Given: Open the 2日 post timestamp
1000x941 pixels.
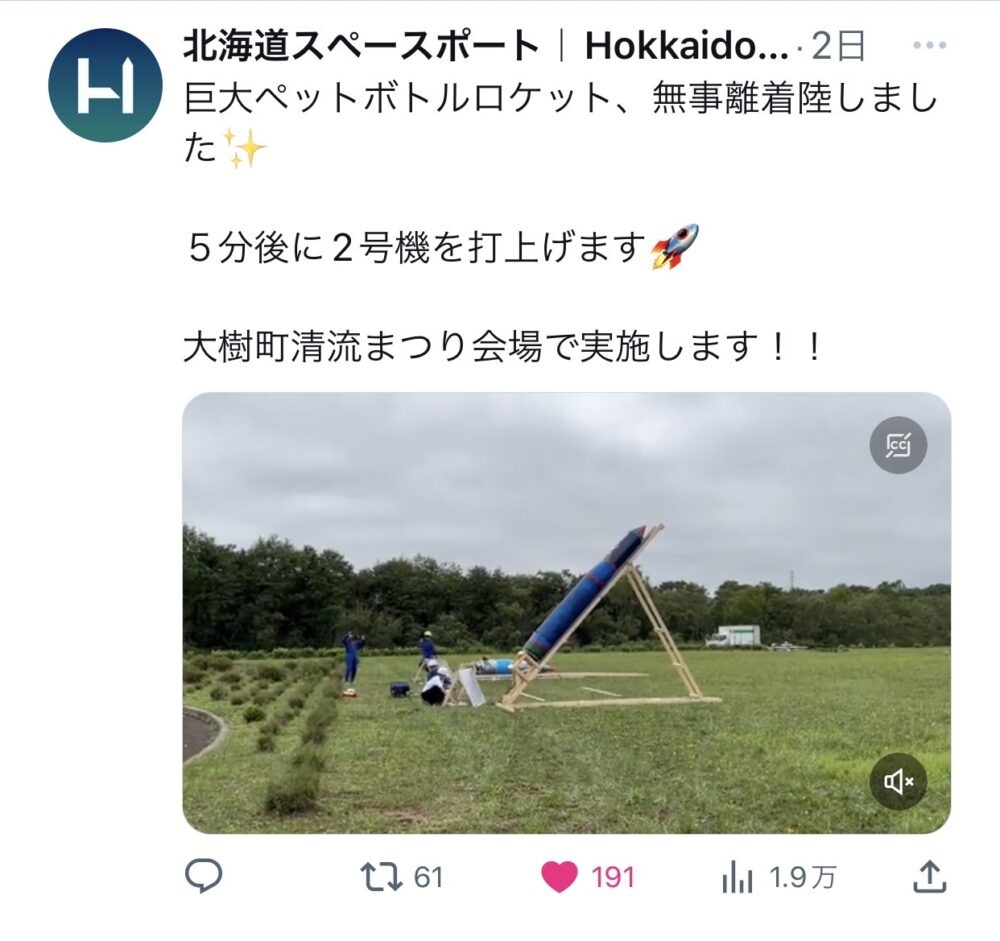Looking at the screenshot, I should pyautogui.click(x=839, y=46).
